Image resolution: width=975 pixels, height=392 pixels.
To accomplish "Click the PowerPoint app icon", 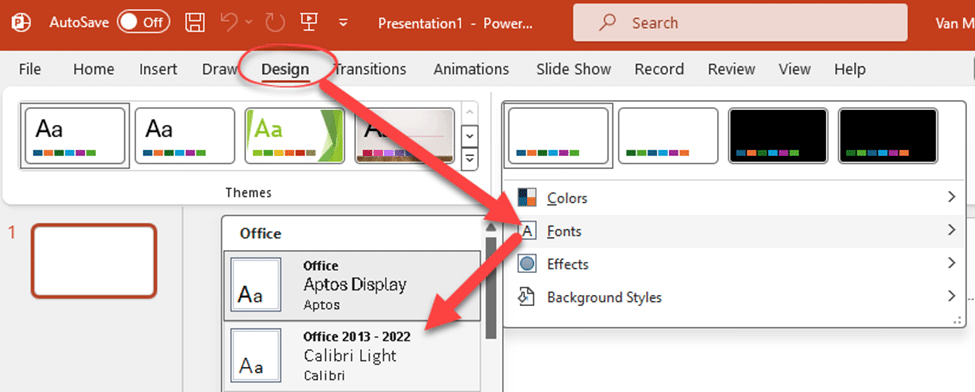I will (22, 22).
